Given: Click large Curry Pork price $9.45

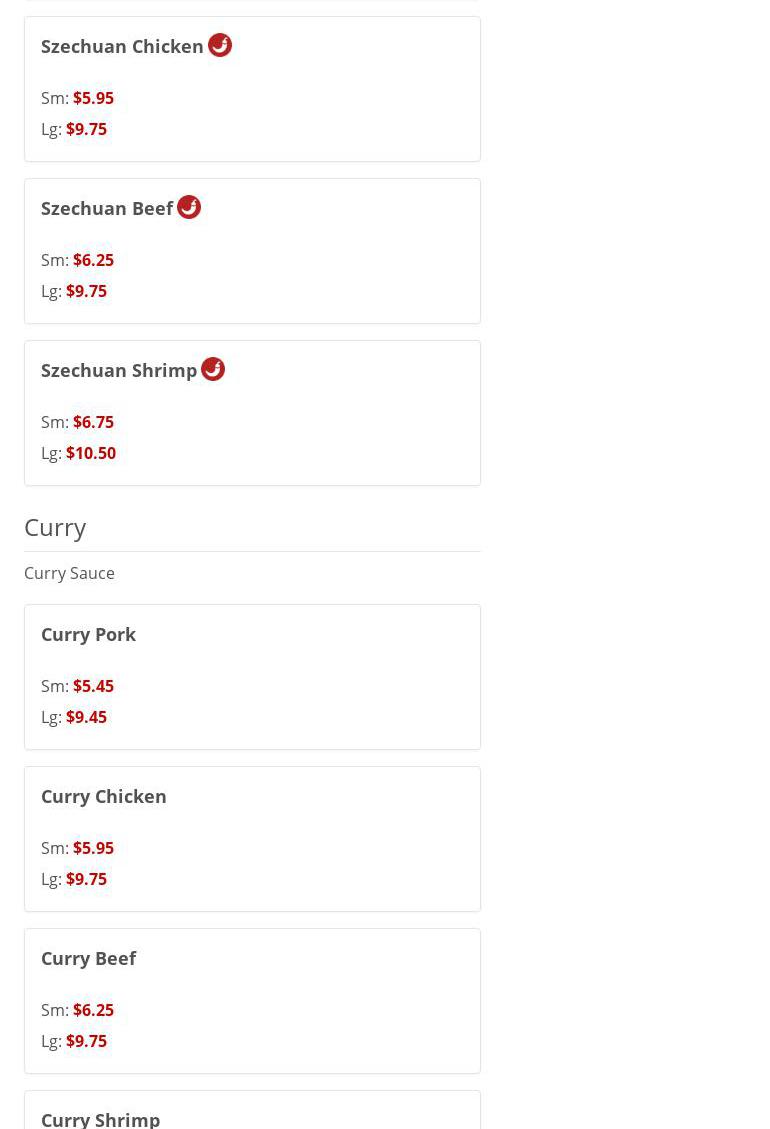Looking at the screenshot, I should [x=86, y=717].
